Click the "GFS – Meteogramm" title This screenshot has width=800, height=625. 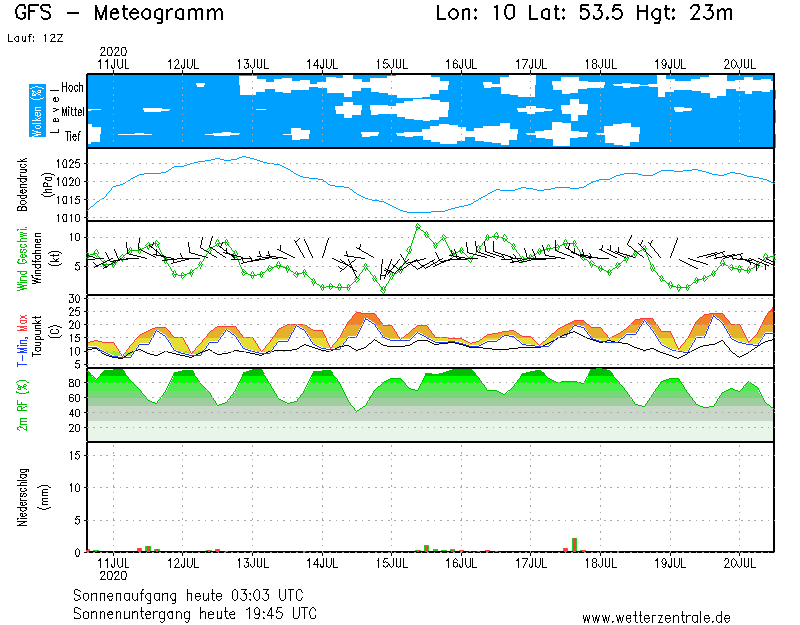(x=119, y=13)
